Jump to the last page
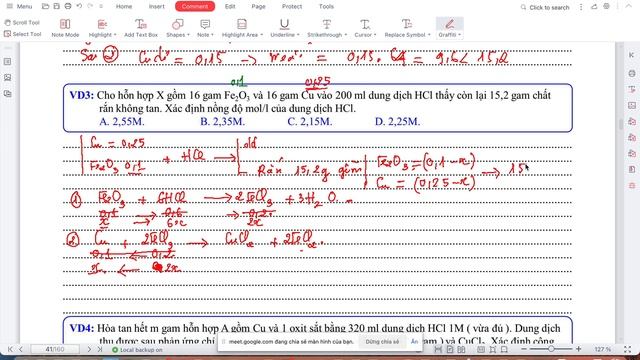Image resolution: width=640 pixels, height=360 pixels. (x=100, y=349)
